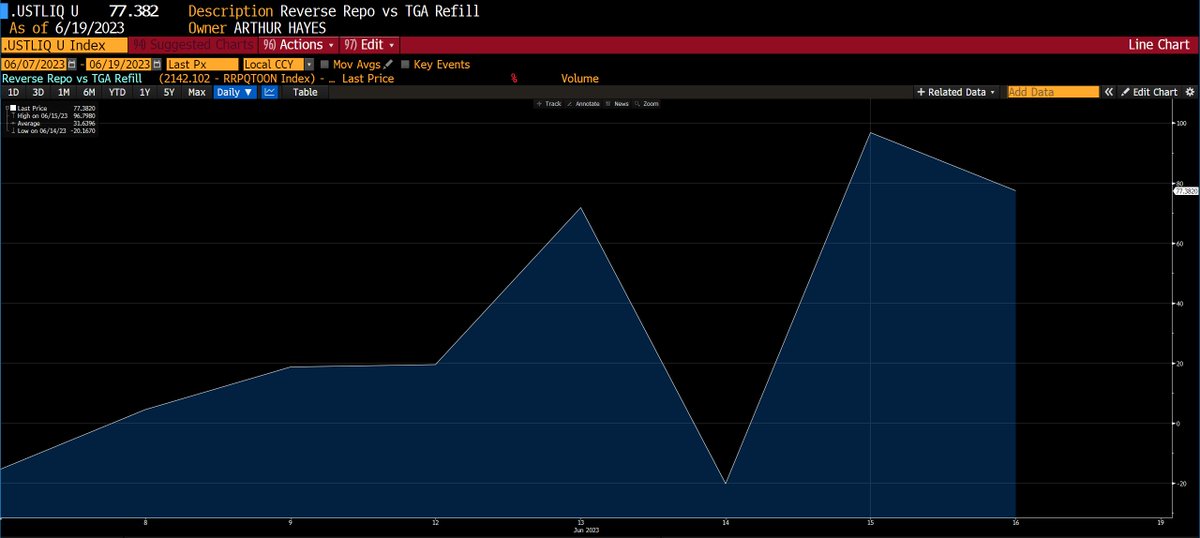Show News on the chart
1200x538 pixels.
pos(618,104)
